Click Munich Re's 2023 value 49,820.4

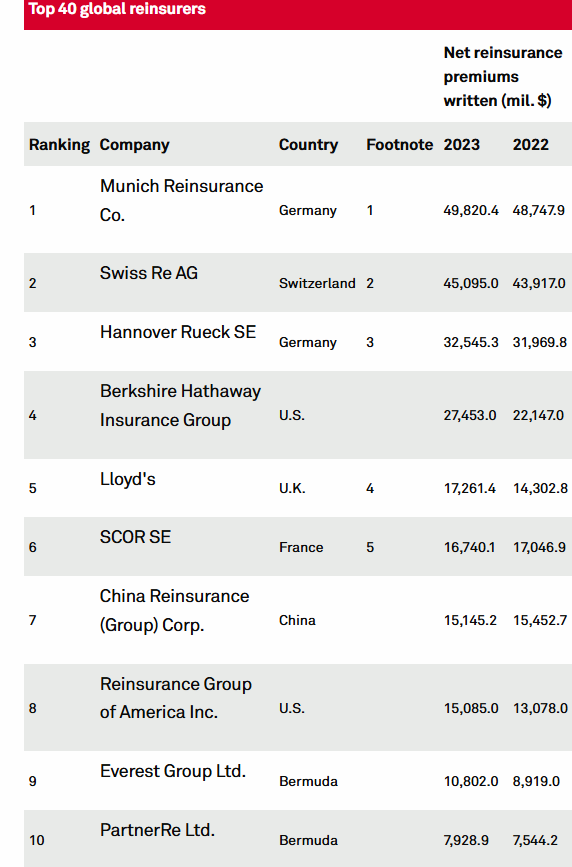pos(471,211)
